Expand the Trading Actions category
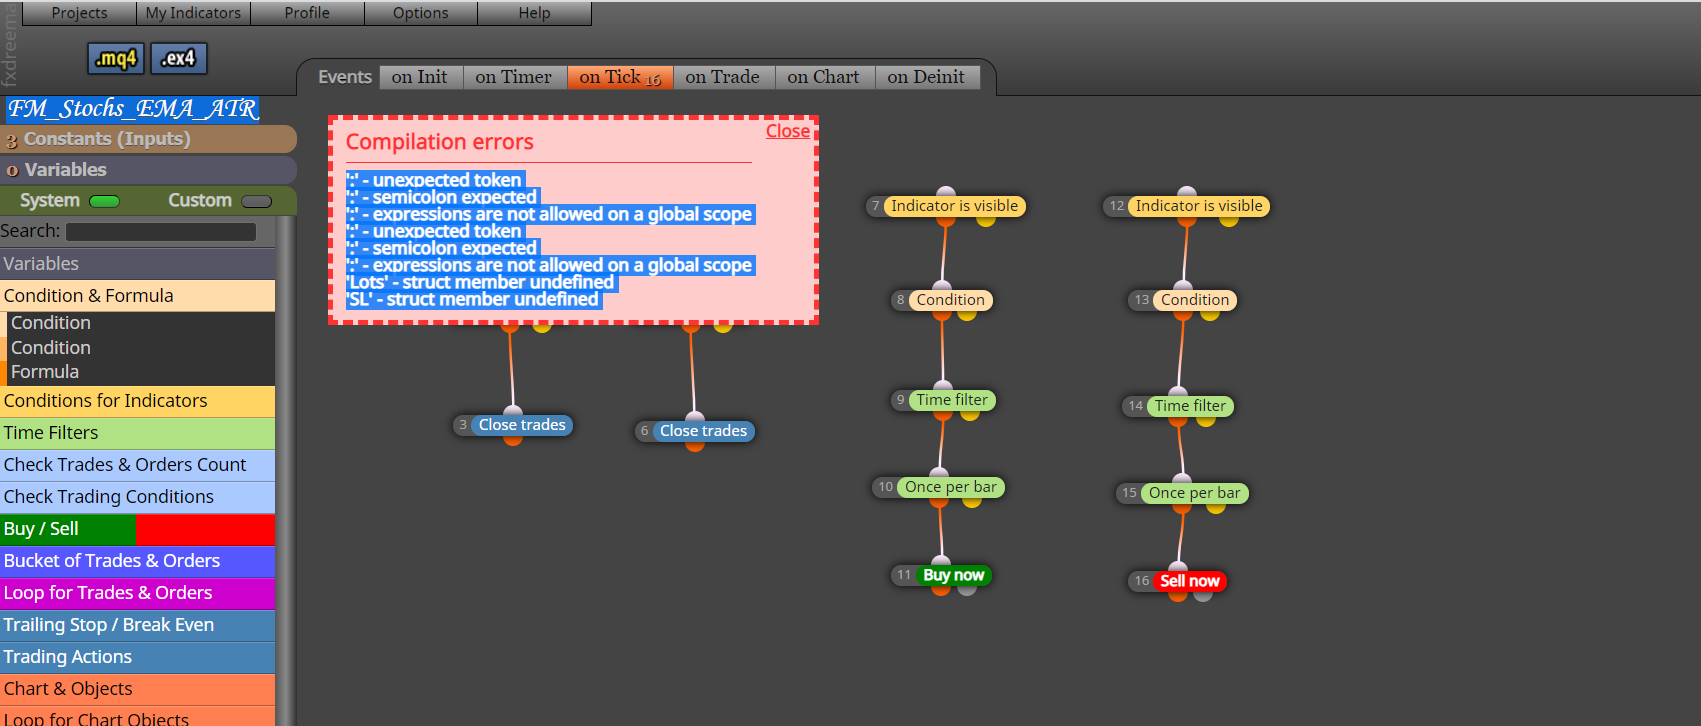Viewport: 1701px width, 726px height. pos(137,657)
